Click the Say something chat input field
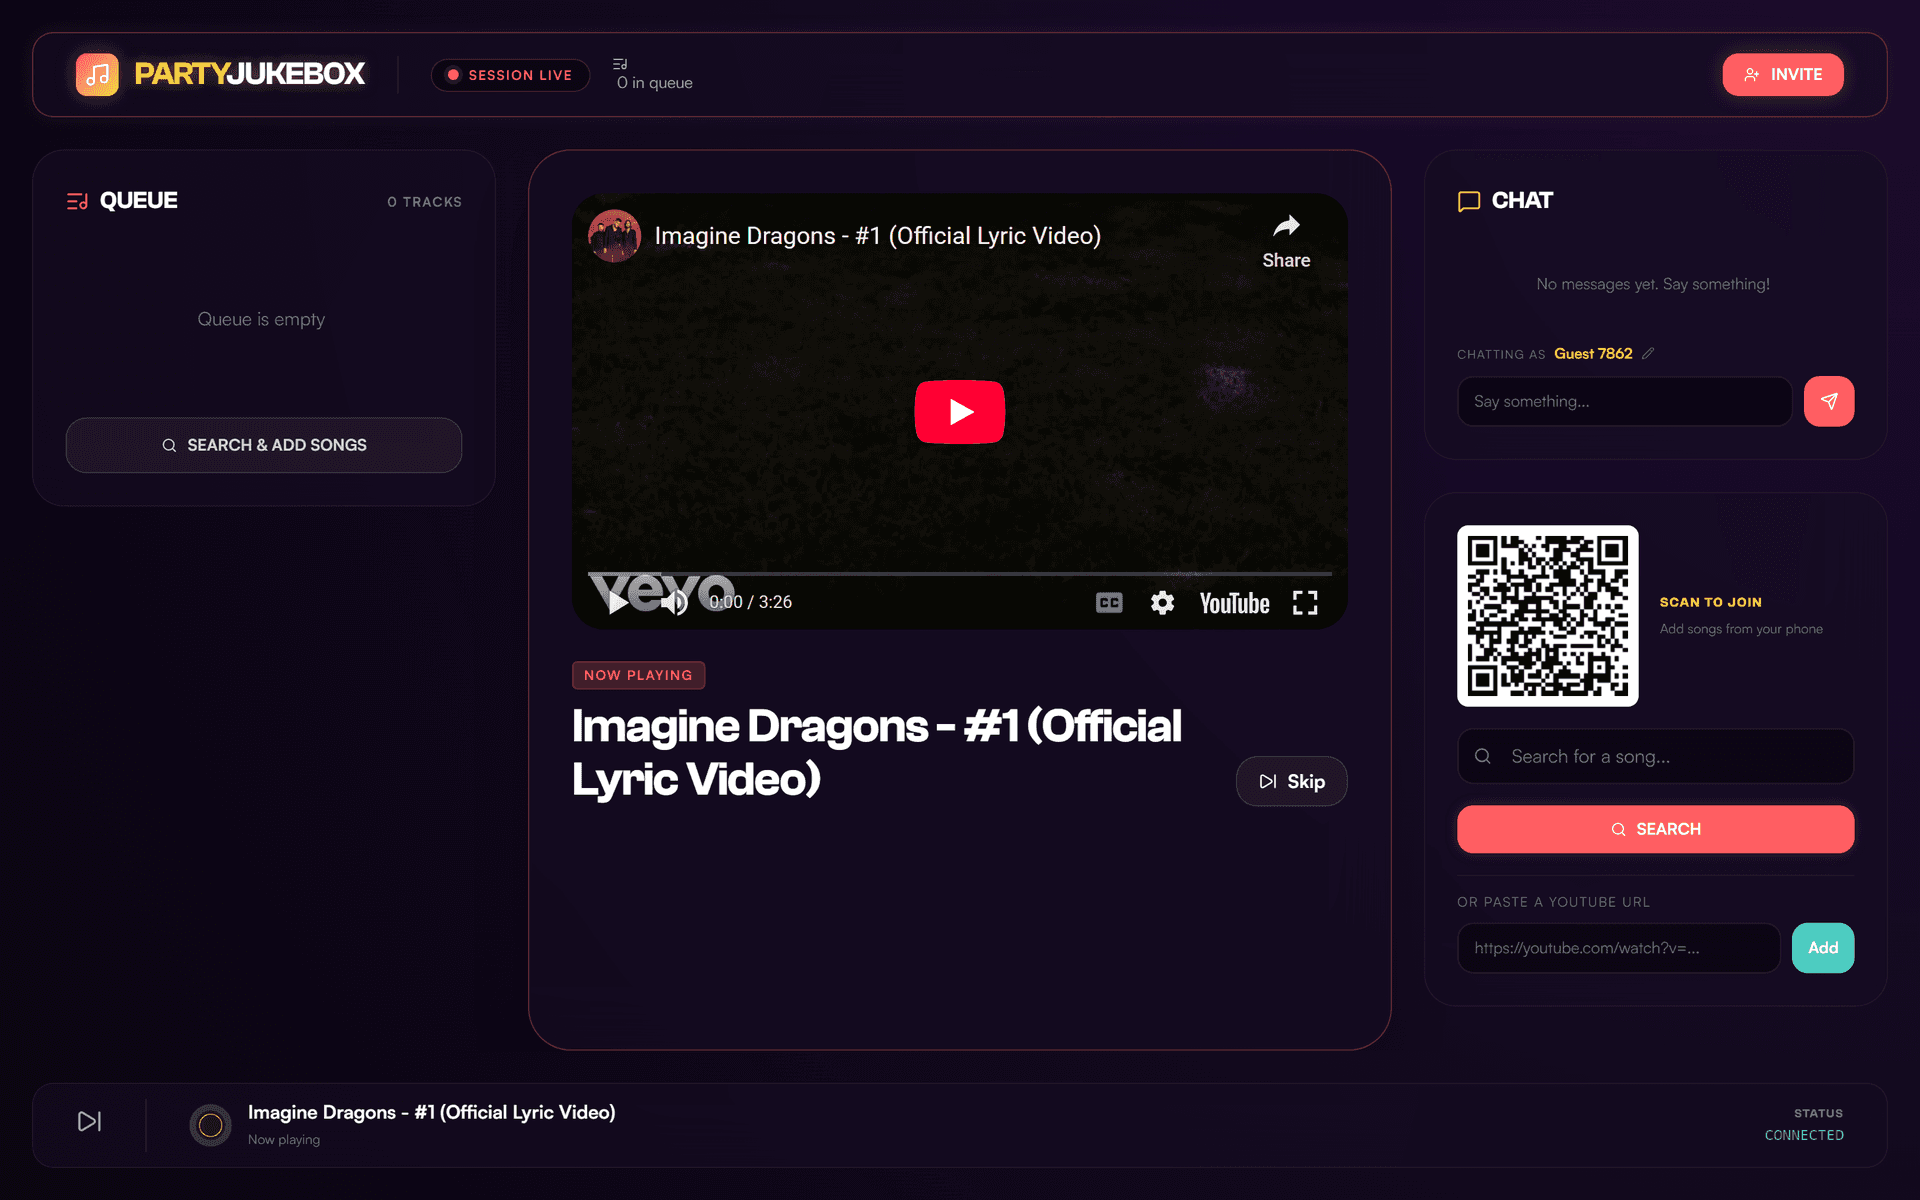The image size is (1920, 1200). (1624, 401)
